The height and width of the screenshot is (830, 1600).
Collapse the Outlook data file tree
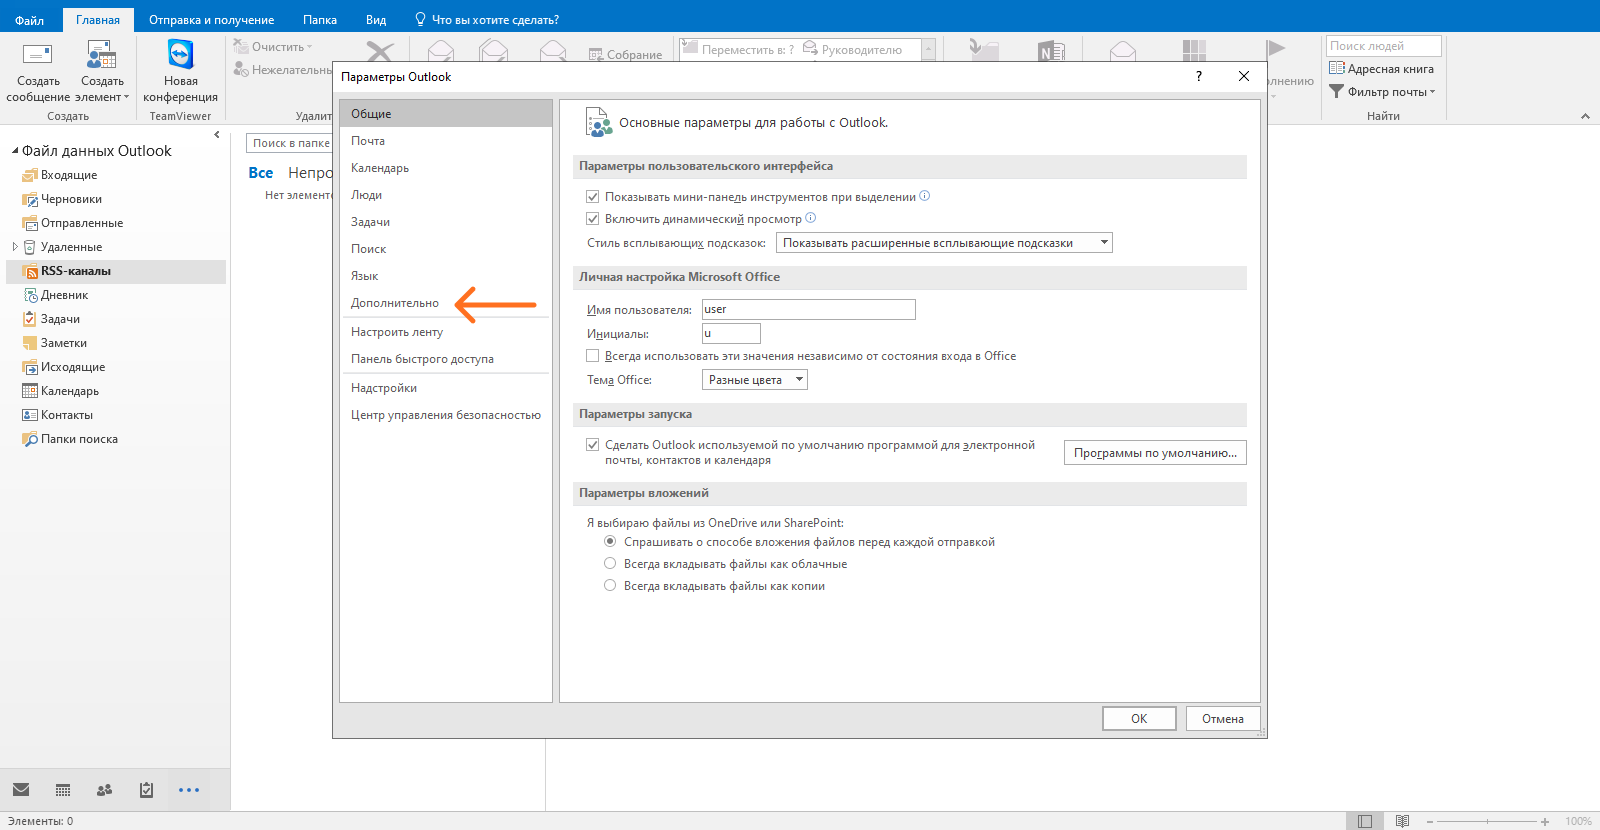tap(15, 151)
